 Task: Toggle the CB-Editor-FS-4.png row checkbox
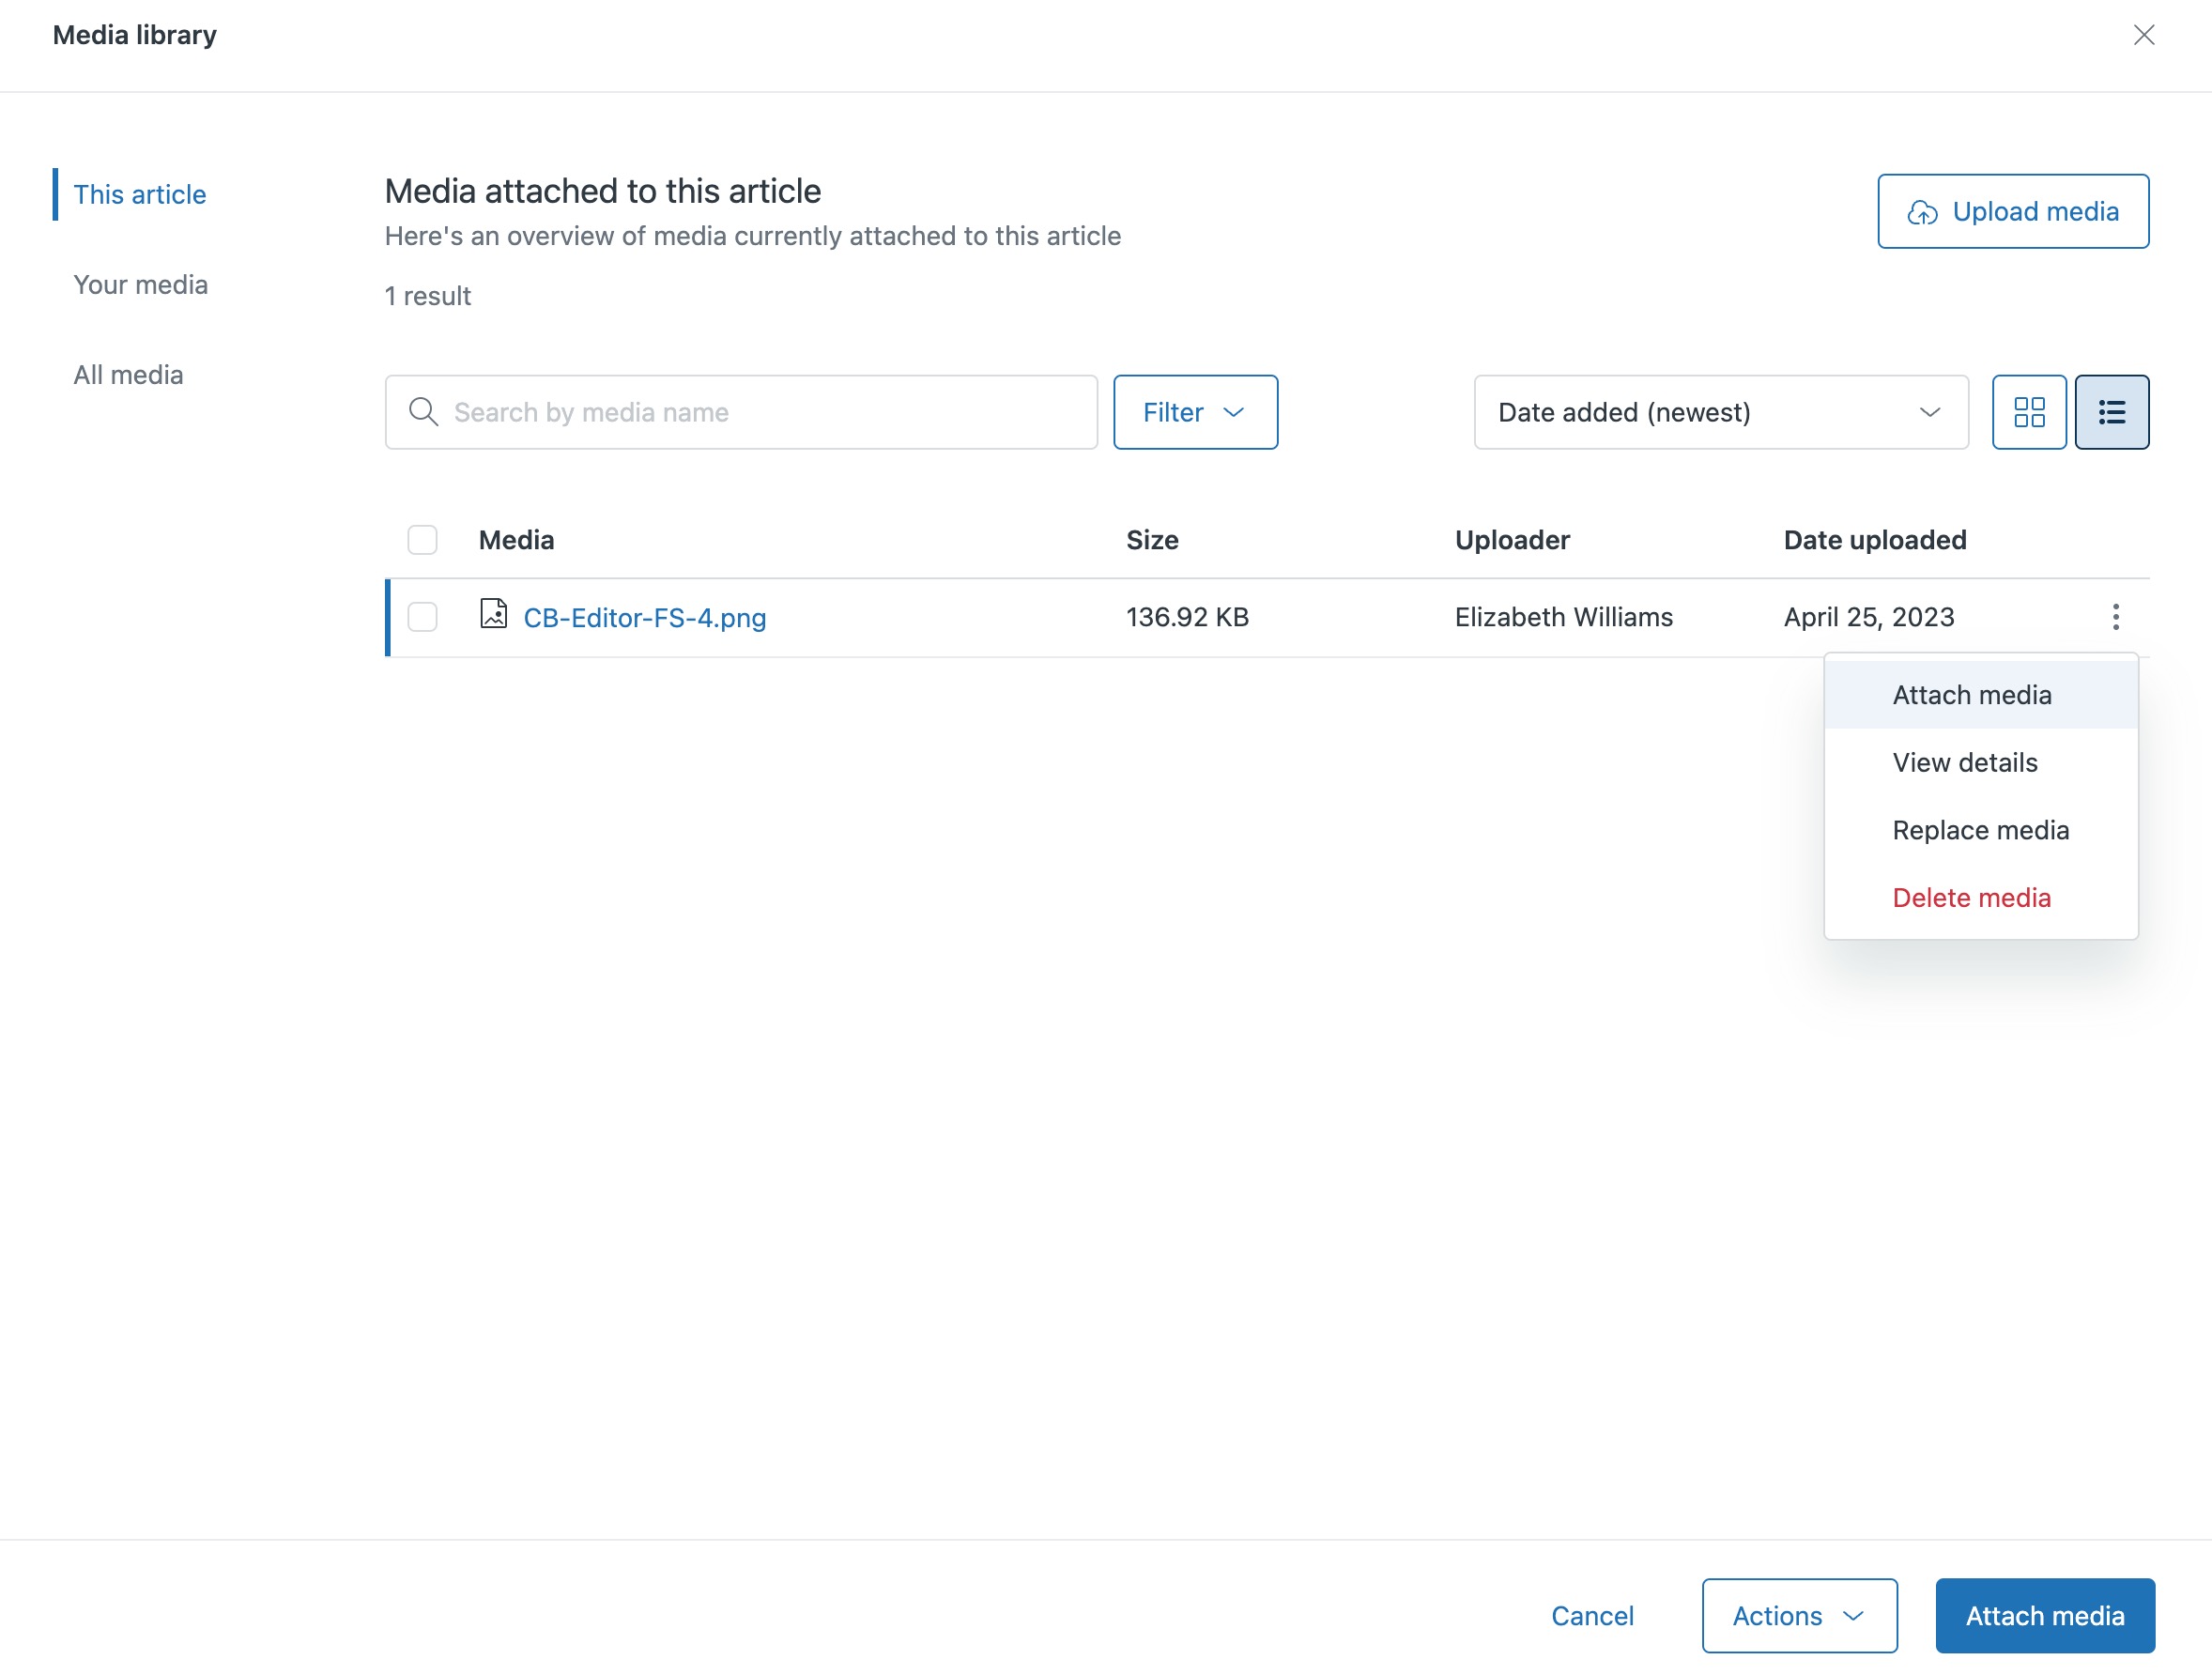click(x=422, y=618)
